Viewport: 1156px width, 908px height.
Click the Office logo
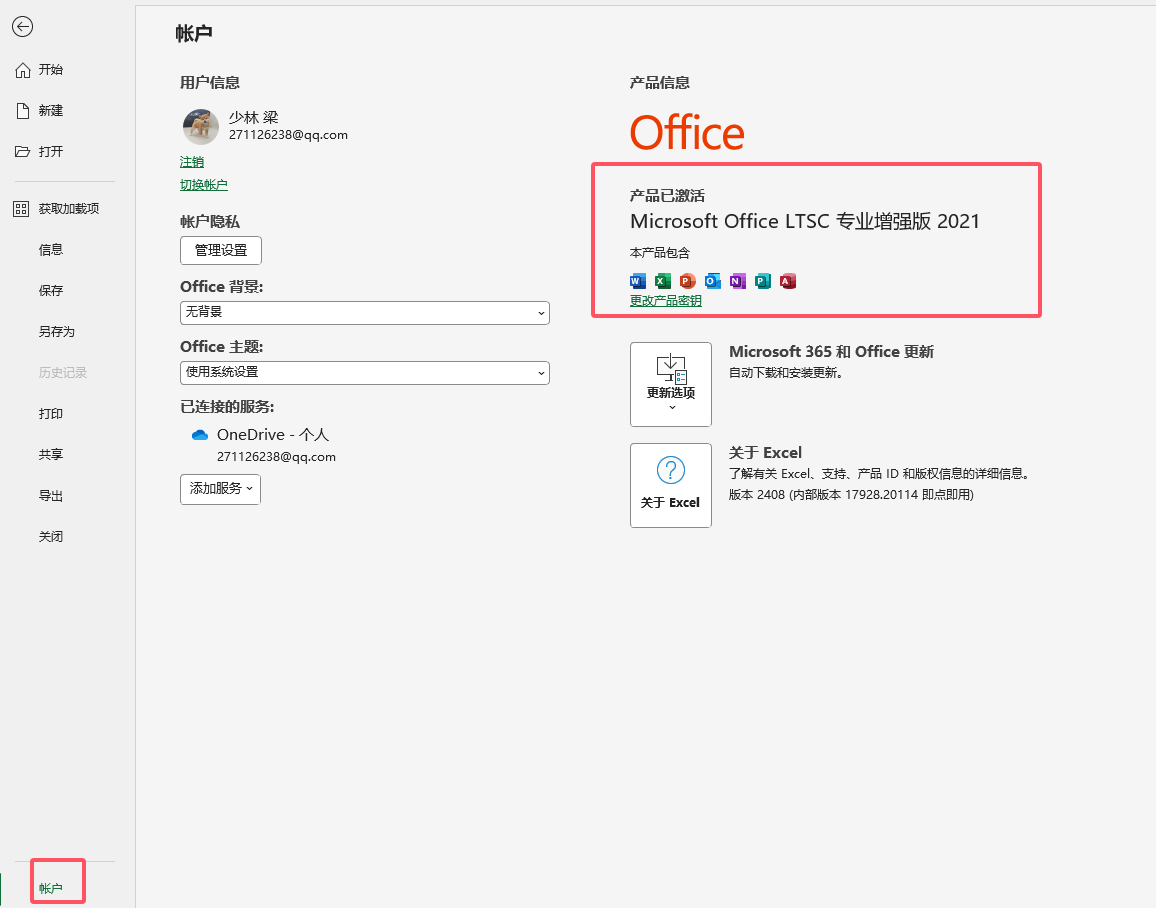click(687, 133)
